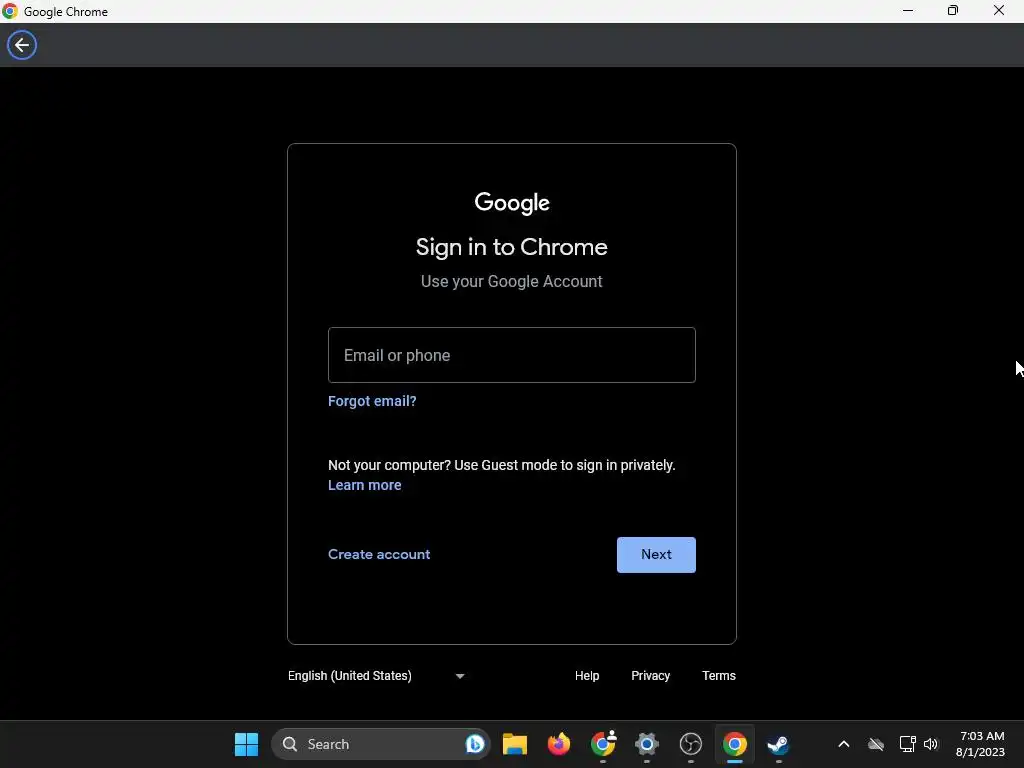This screenshot has width=1024, height=768.
Task: Open the Help link
Action: 586,676
